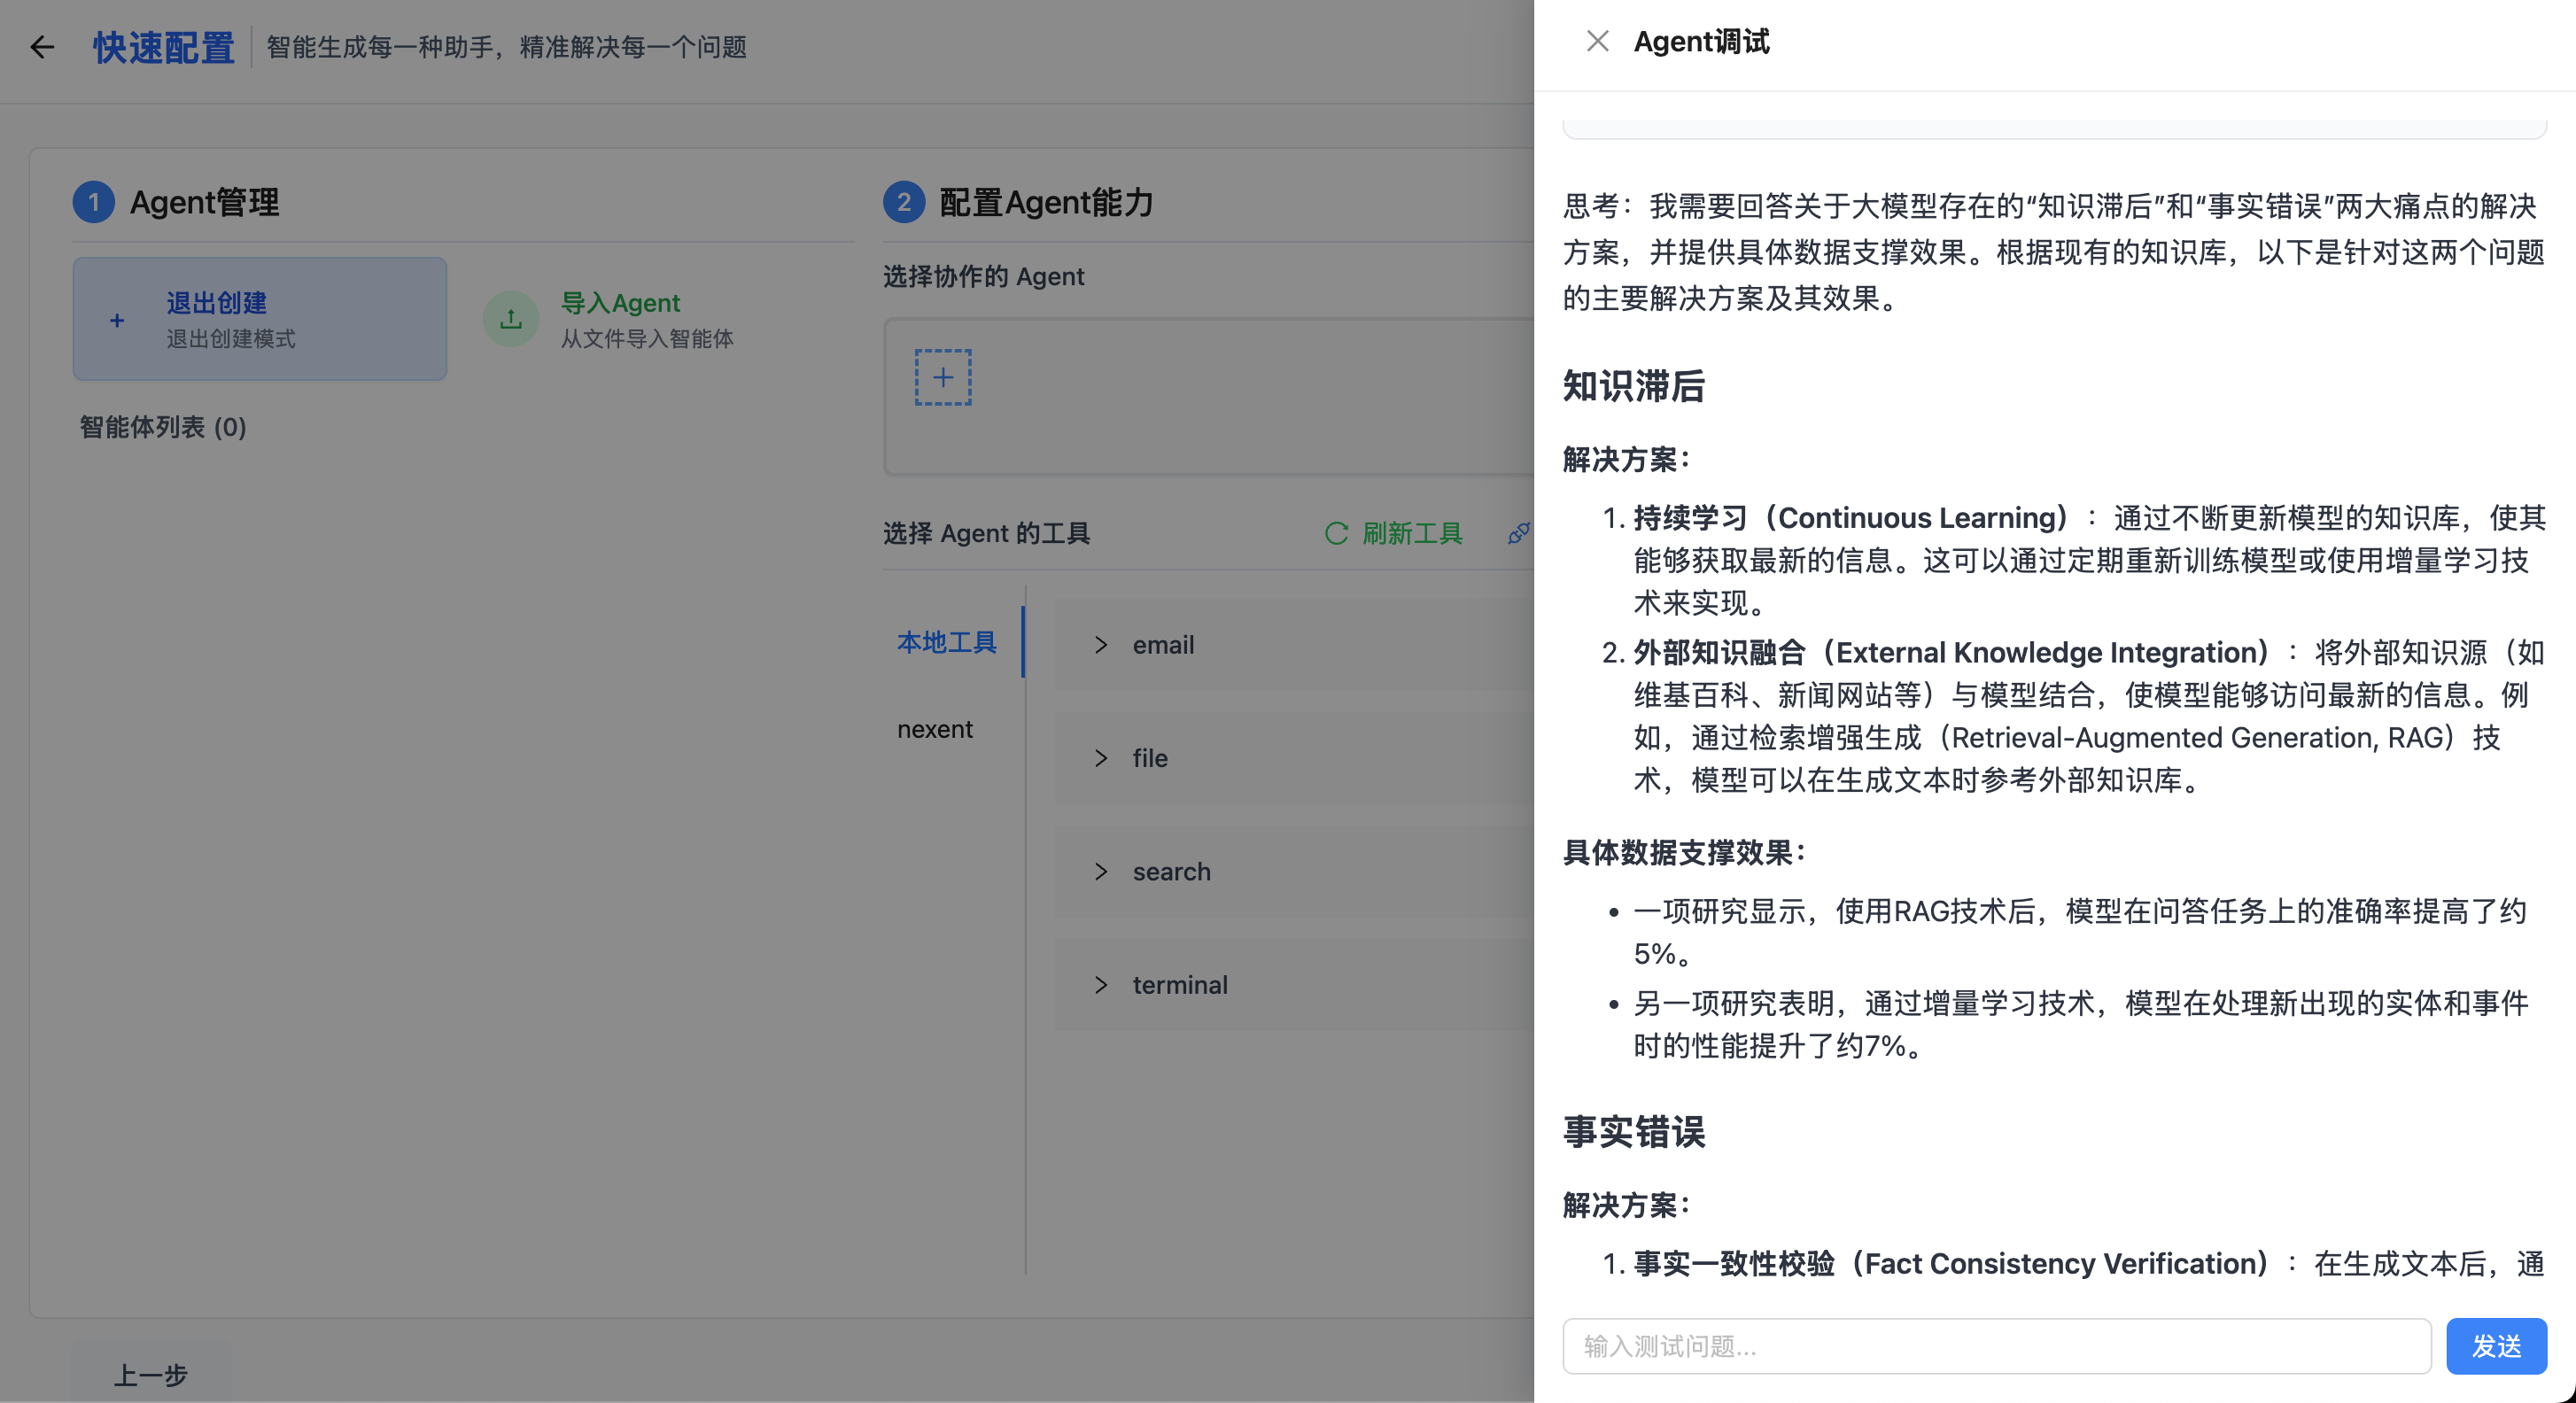Click the 发送 send button
The image size is (2576, 1403).
2495,1346
